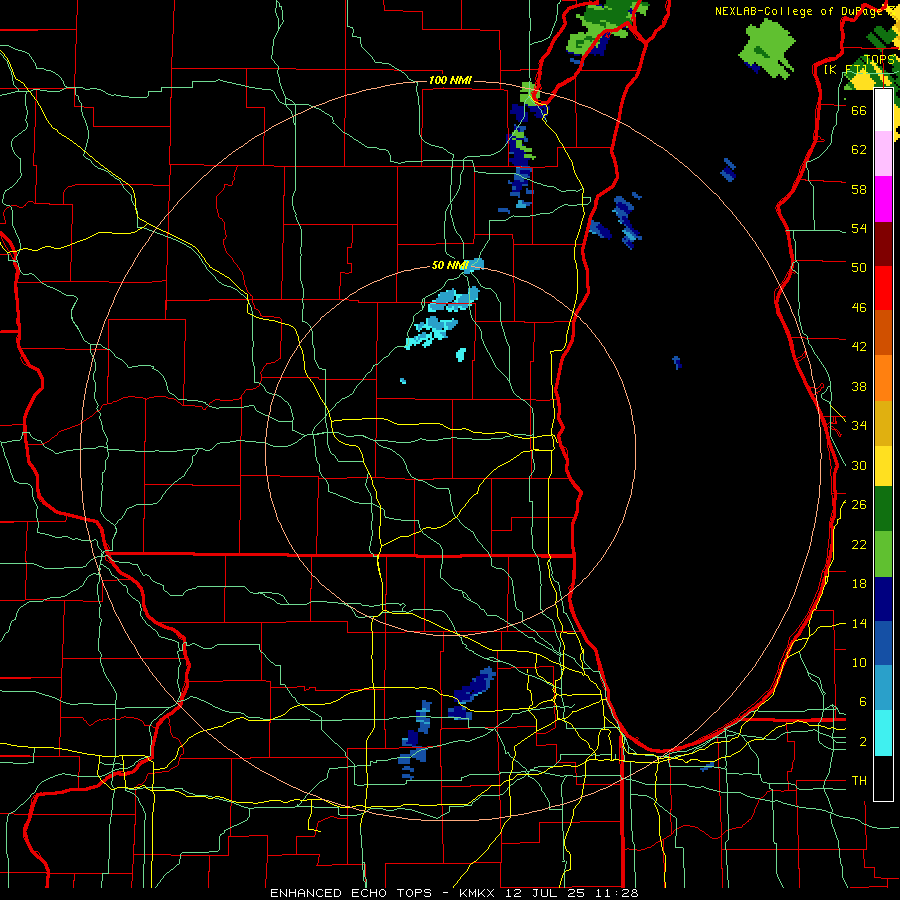
Task: Select the dark red legend color band
Action: (x=883, y=244)
